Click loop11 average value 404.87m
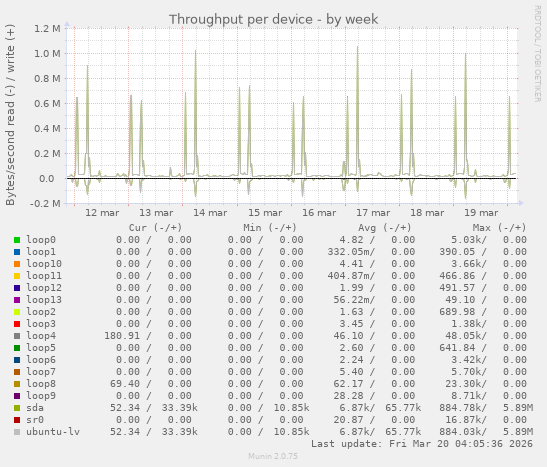The width and height of the screenshot is (547, 467). (349, 276)
